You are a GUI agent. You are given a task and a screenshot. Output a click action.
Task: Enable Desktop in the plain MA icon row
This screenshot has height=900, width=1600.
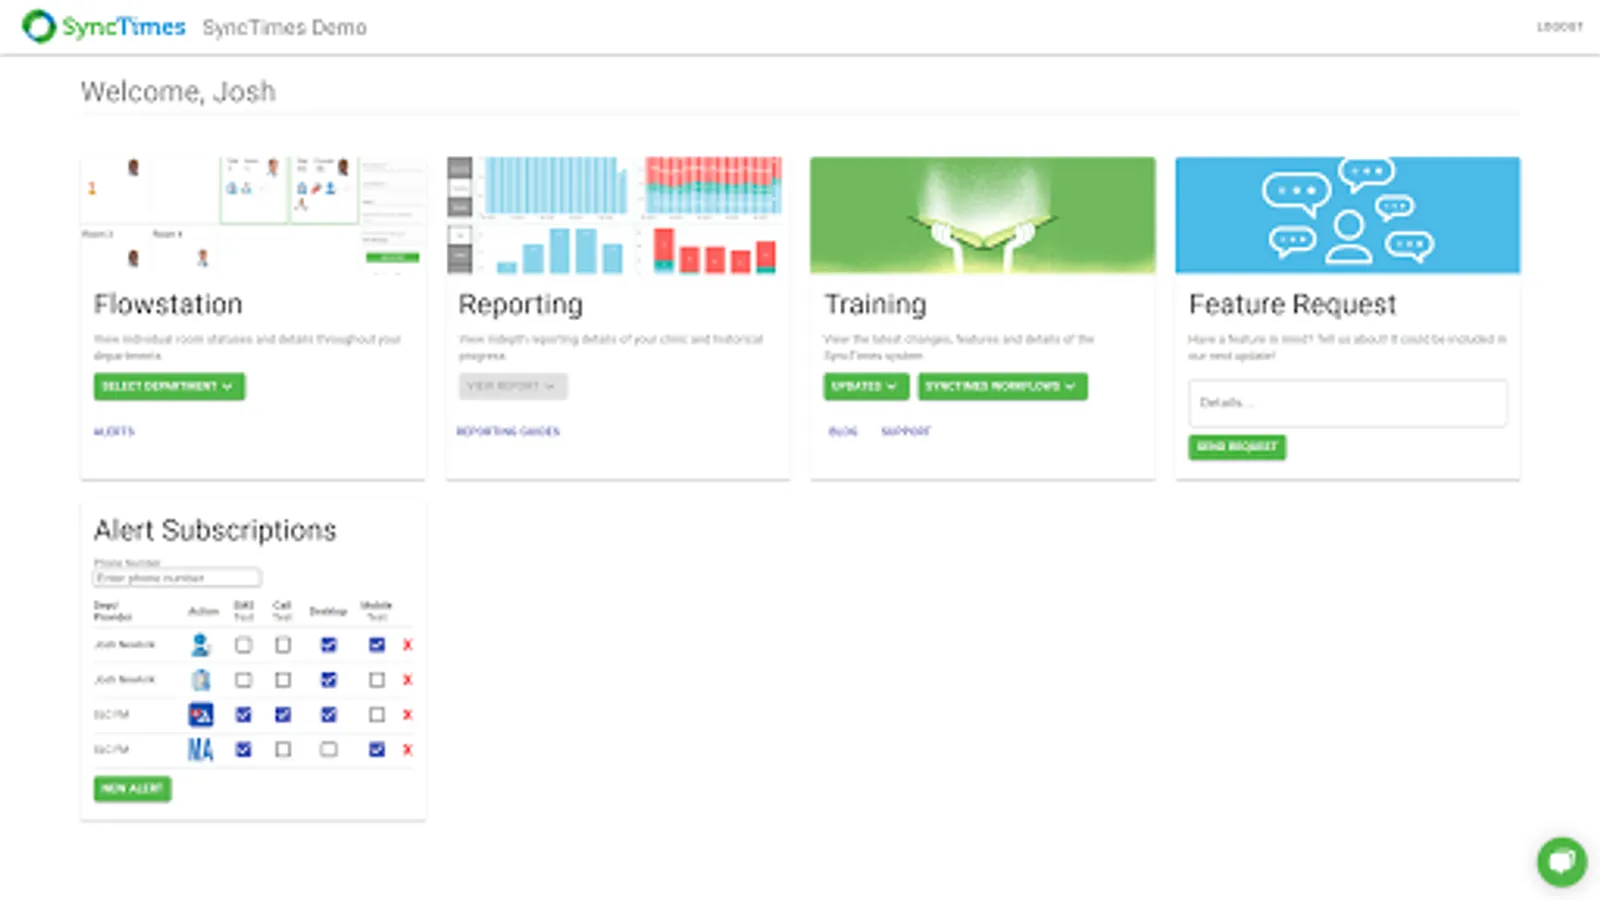328,749
